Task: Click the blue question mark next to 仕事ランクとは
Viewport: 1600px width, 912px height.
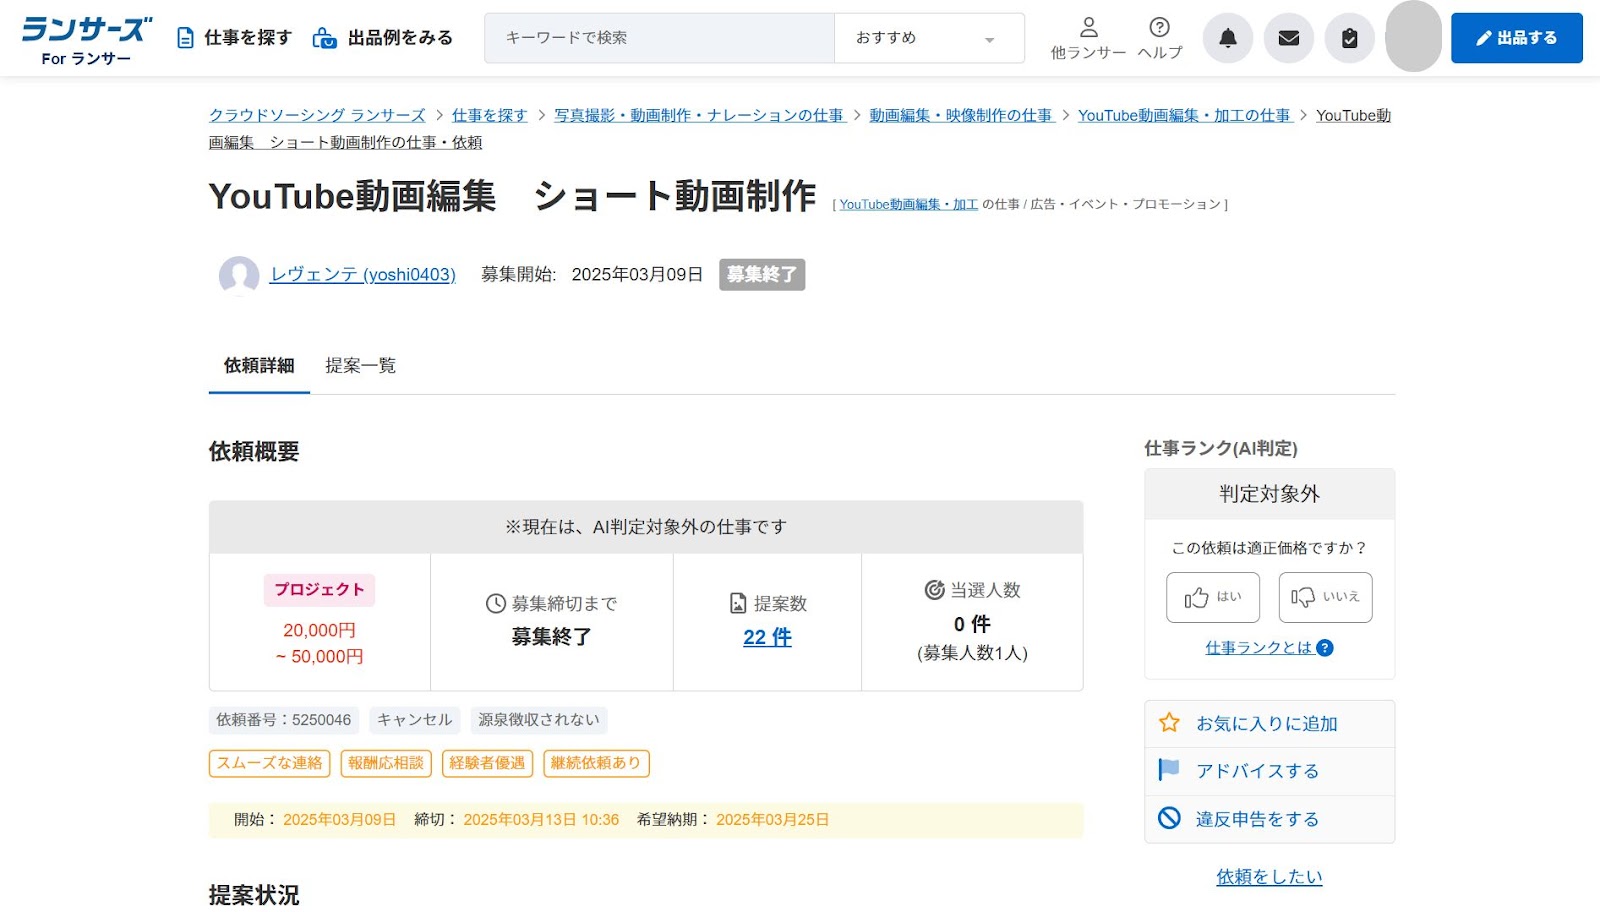Action: pyautogui.click(x=1325, y=648)
